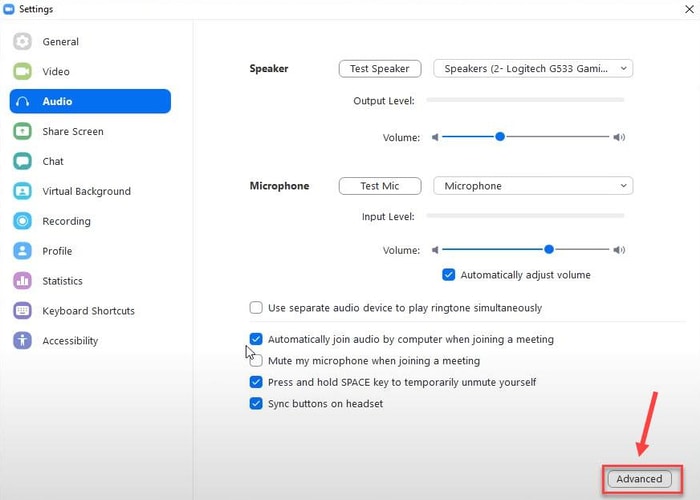
Task: Switch to Video settings
Action: (x=90, y=71)
